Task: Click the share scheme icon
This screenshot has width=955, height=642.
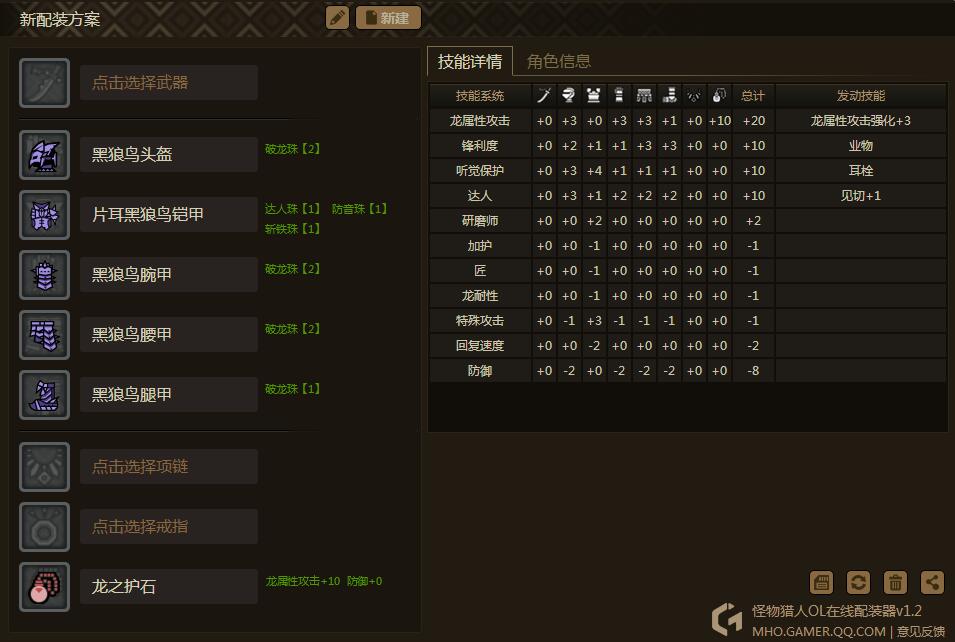Action: [x=932, y=582]
